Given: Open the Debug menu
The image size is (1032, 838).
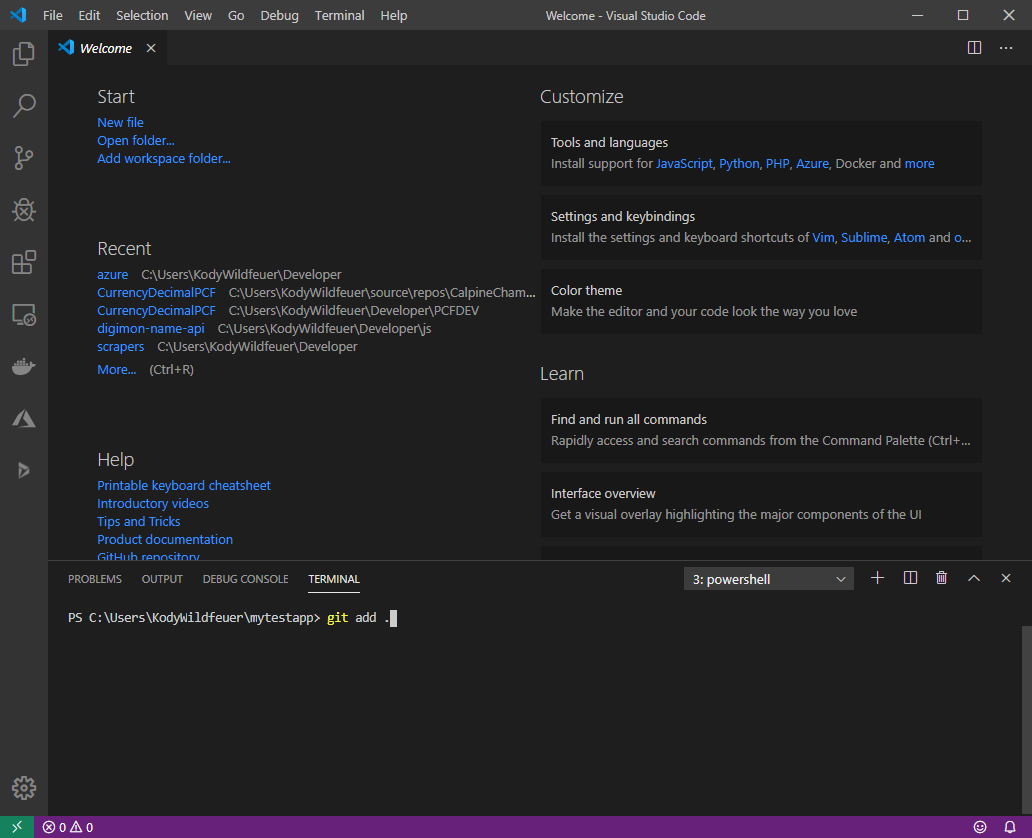Looking at the screenshot, I should [x=279, y=15].
